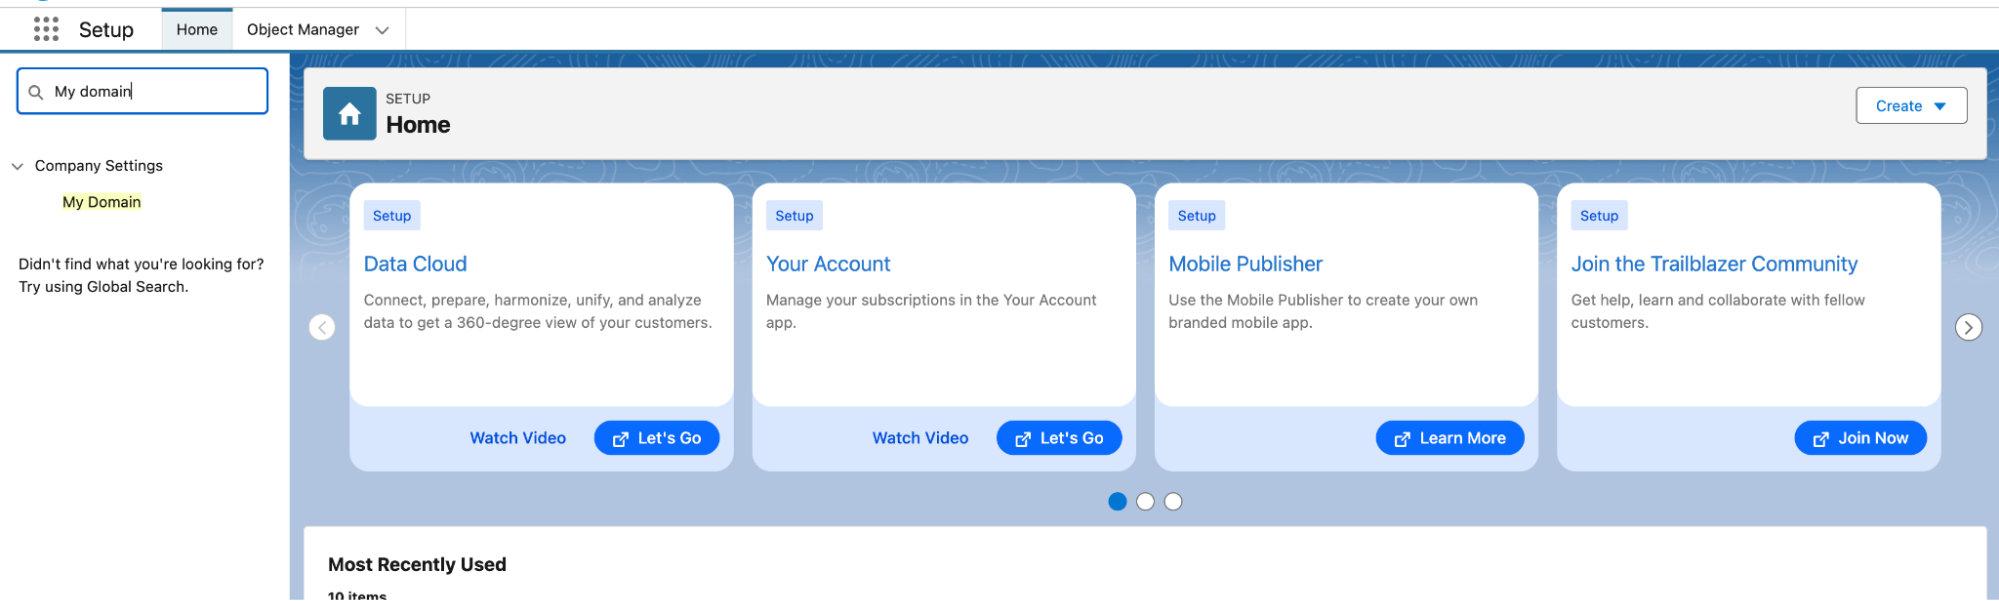
Task: Watch Video for Your Account
Action: tap(920, 438)
